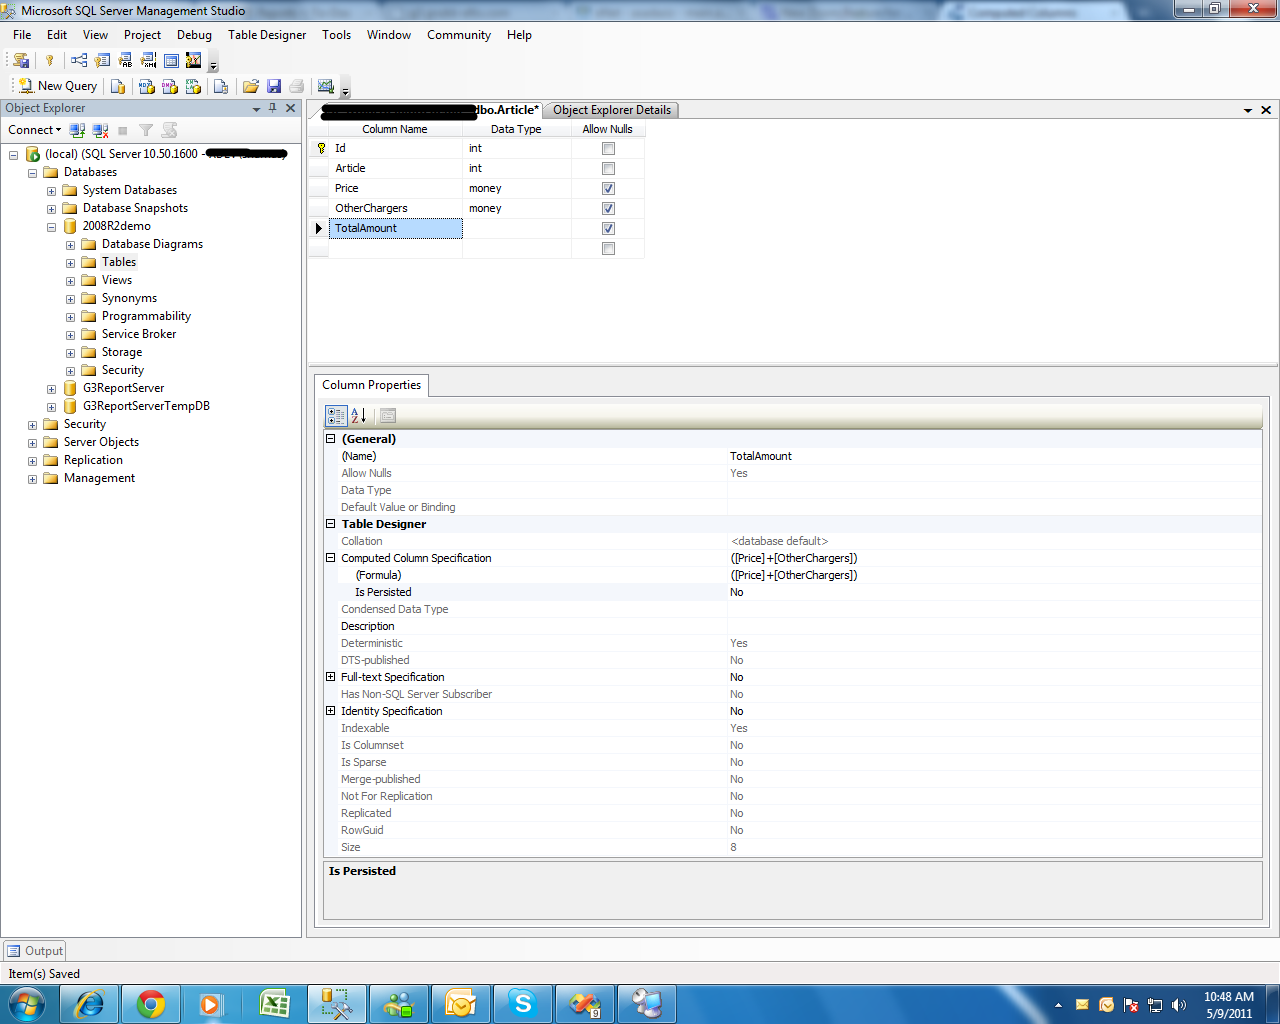
Task: Open Manage XML Indexes toolbar icon
Action: pos(147,60)
